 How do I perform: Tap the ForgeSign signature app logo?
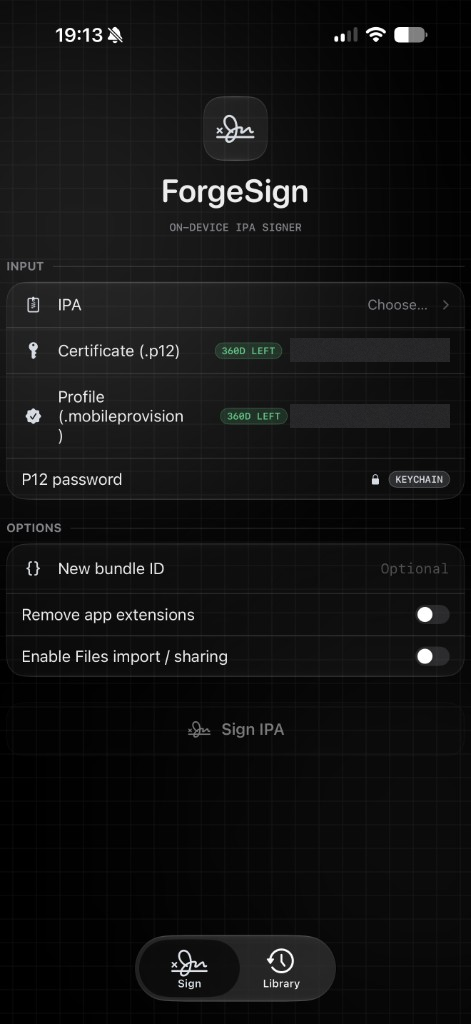pos(235,129)
